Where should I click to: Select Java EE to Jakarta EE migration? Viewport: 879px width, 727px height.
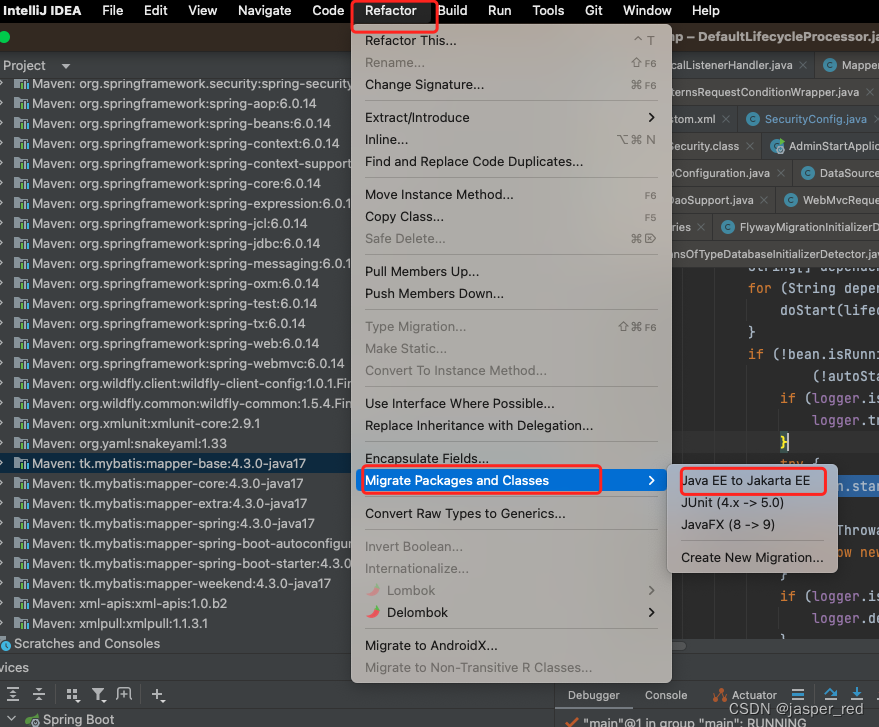752,480
